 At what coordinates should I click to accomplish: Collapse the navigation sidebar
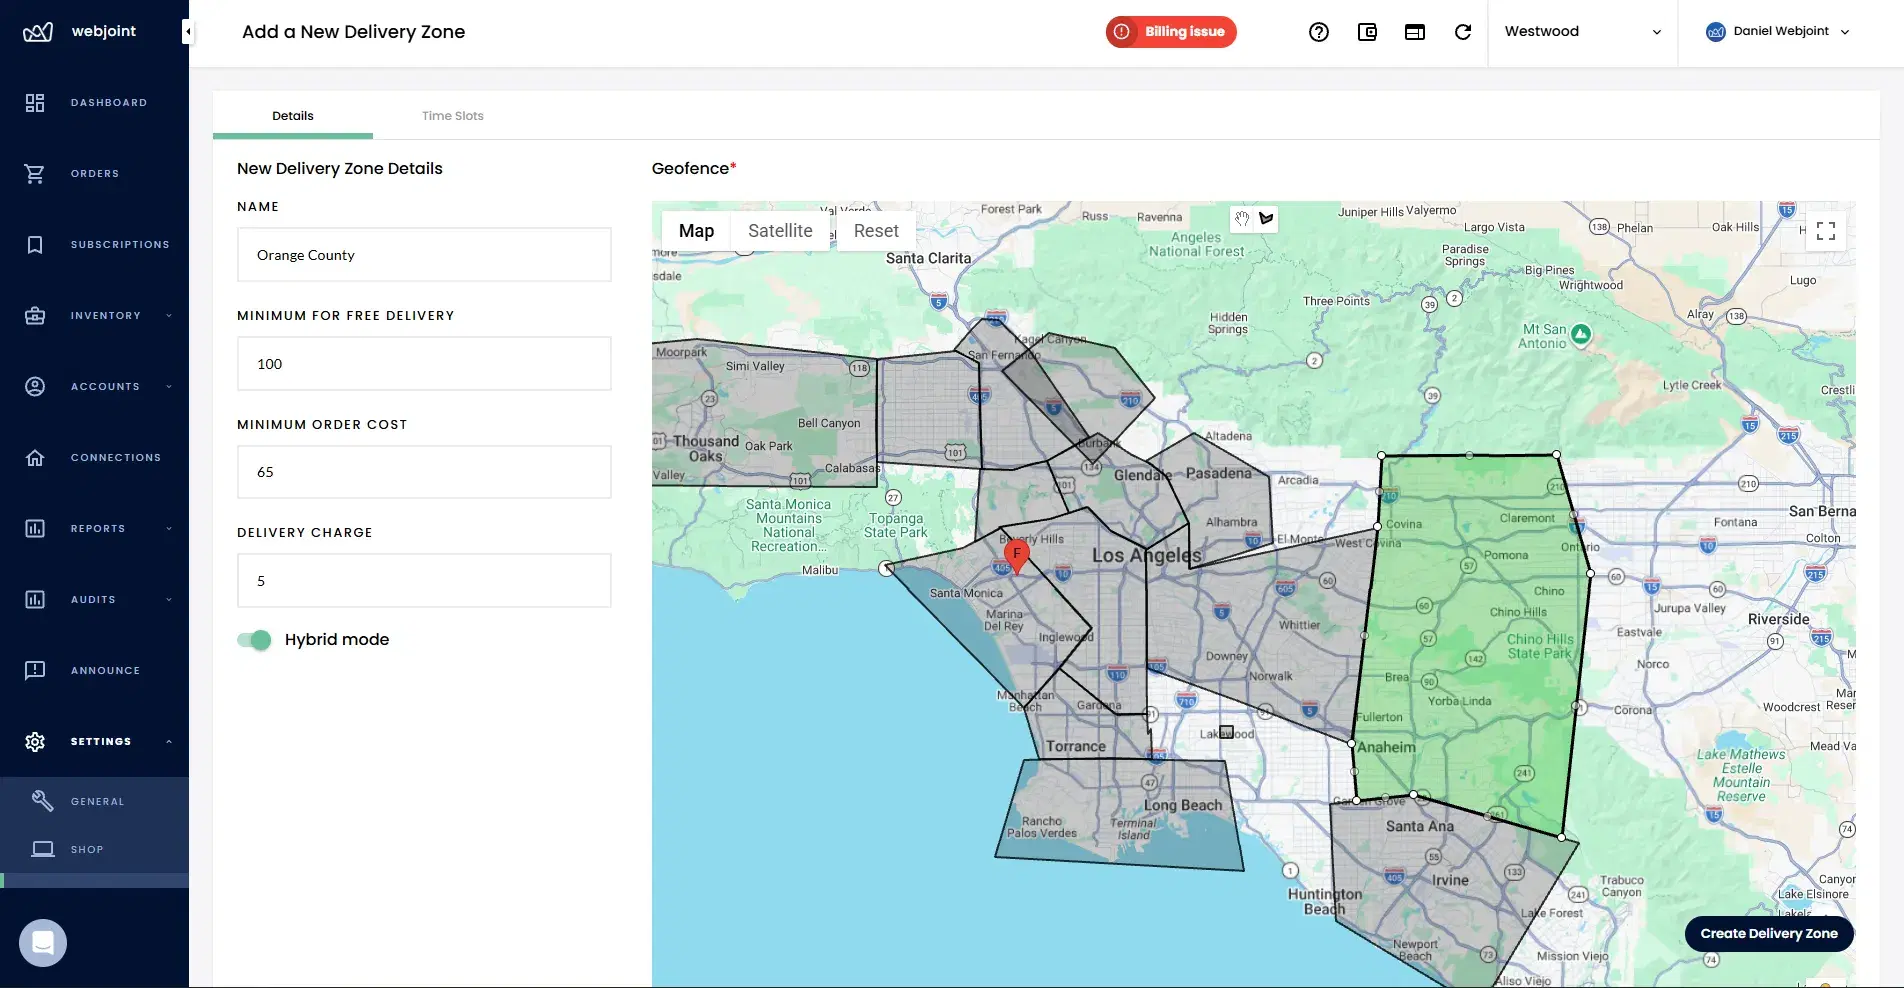pyautogui.click(x=187, y=31)
